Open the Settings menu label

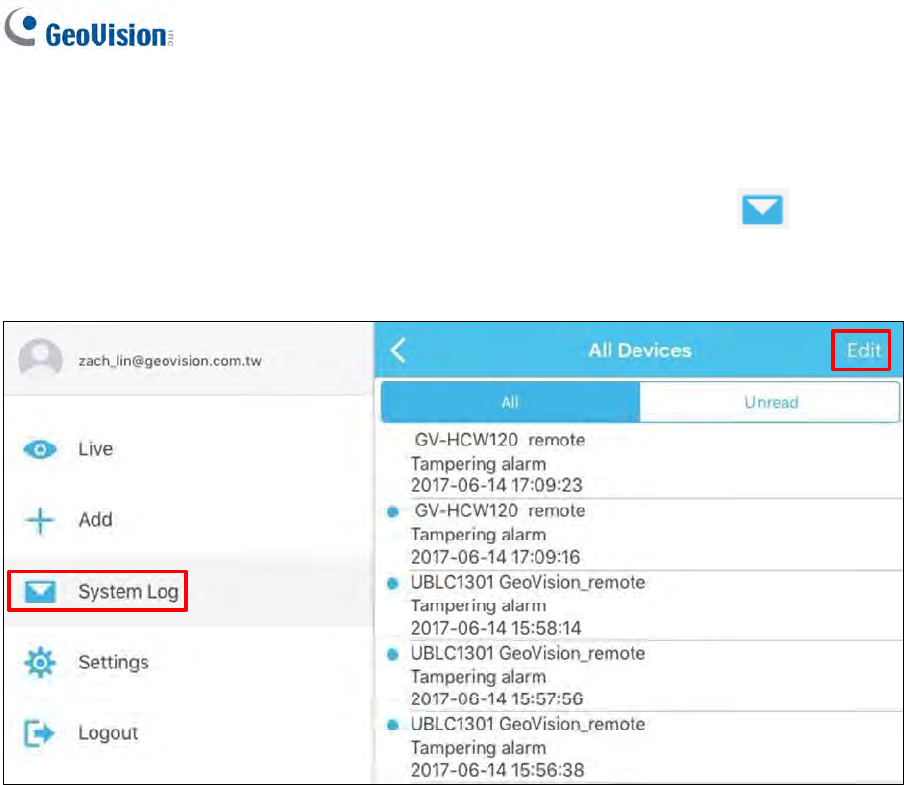114,662
